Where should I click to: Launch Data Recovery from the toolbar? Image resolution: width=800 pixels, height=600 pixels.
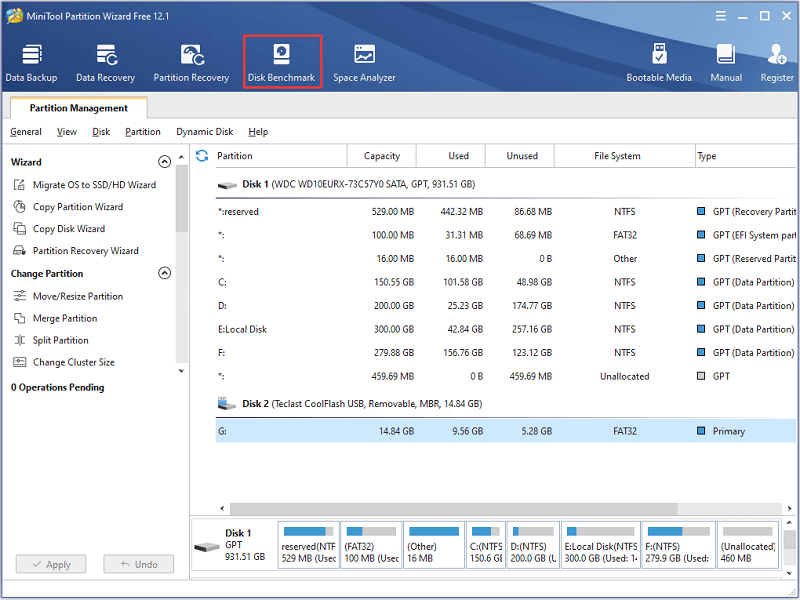(106, 63)
